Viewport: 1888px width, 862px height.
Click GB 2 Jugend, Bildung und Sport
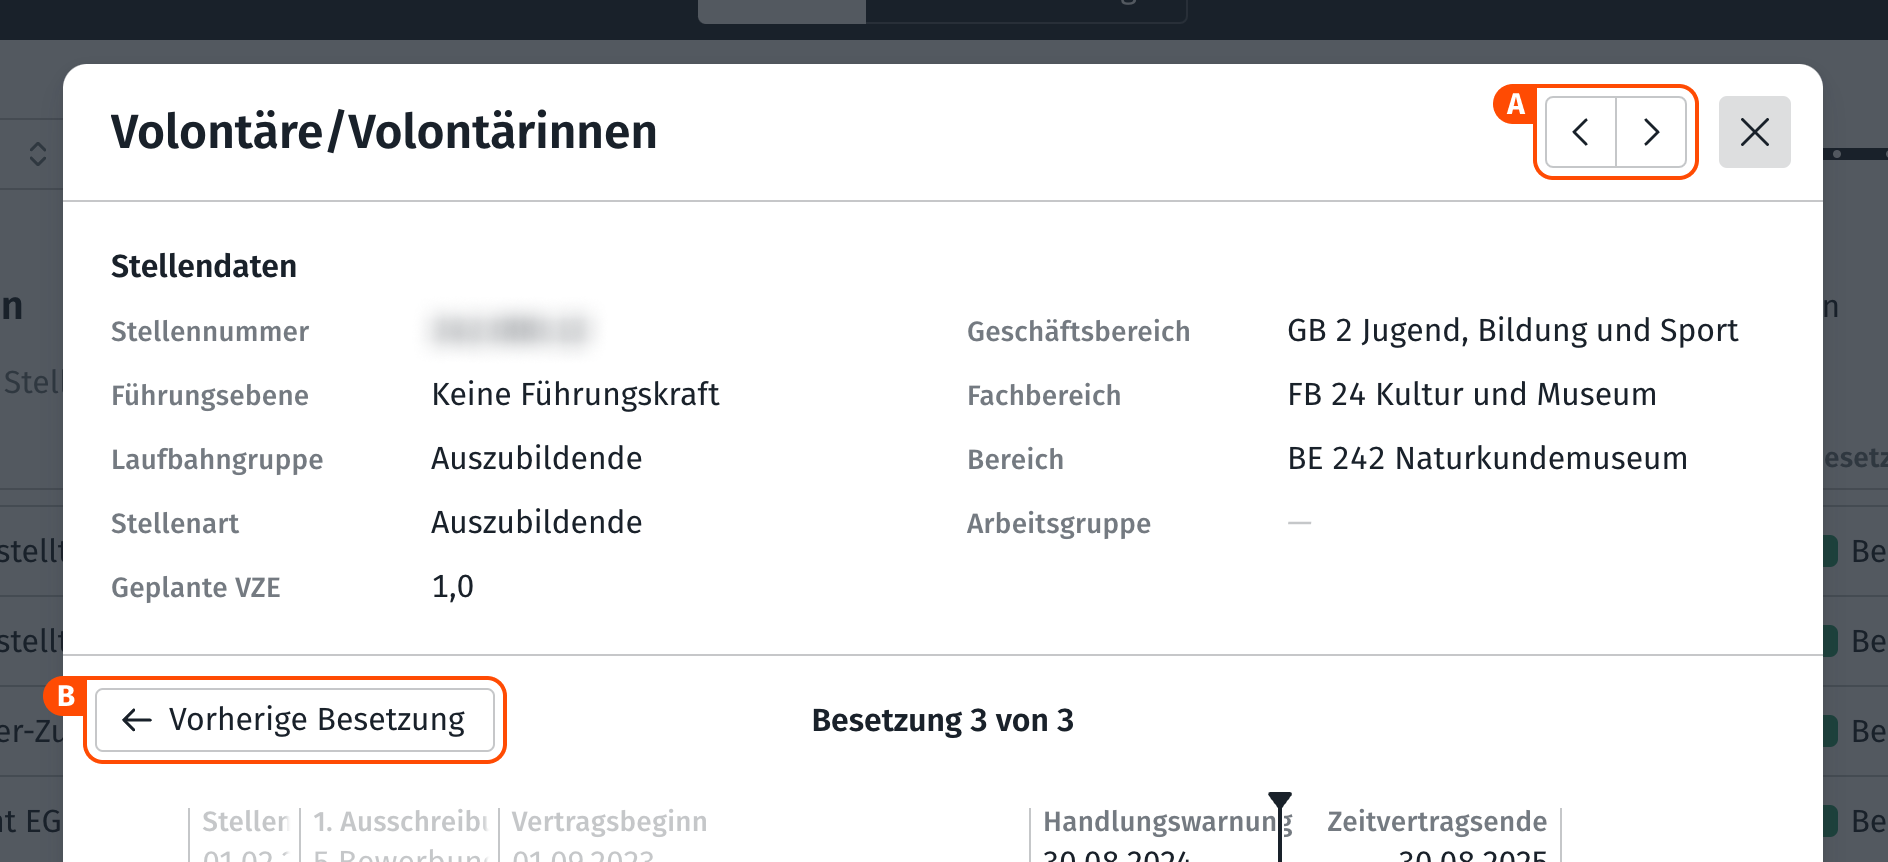(x=1512, y=331)
